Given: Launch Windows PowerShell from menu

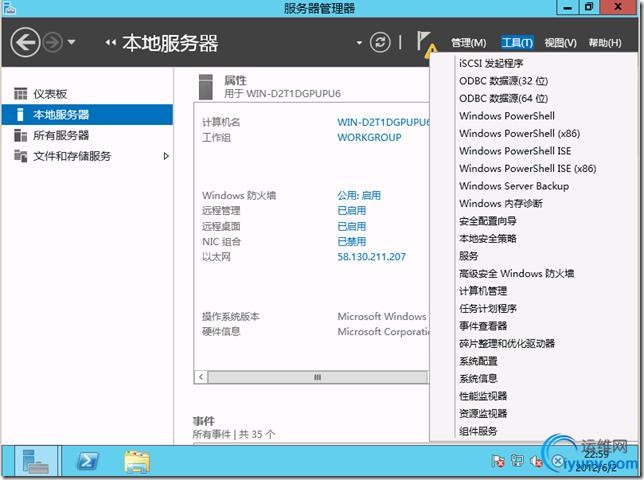Looking at the screenshot, I should pyautogui.click(x=507, y=116).
